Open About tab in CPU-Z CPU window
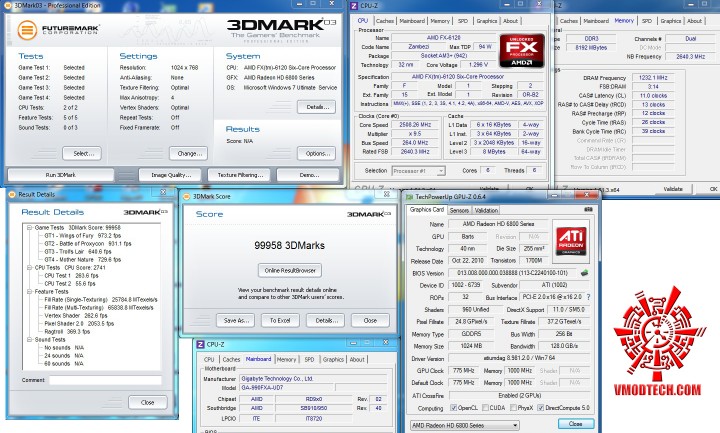This screenshot has height=433, width=720. [511, 21]
